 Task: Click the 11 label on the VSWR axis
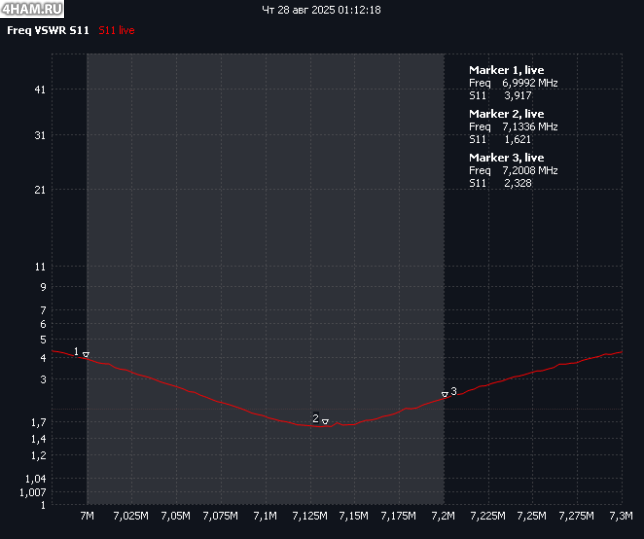pos(40,267)
